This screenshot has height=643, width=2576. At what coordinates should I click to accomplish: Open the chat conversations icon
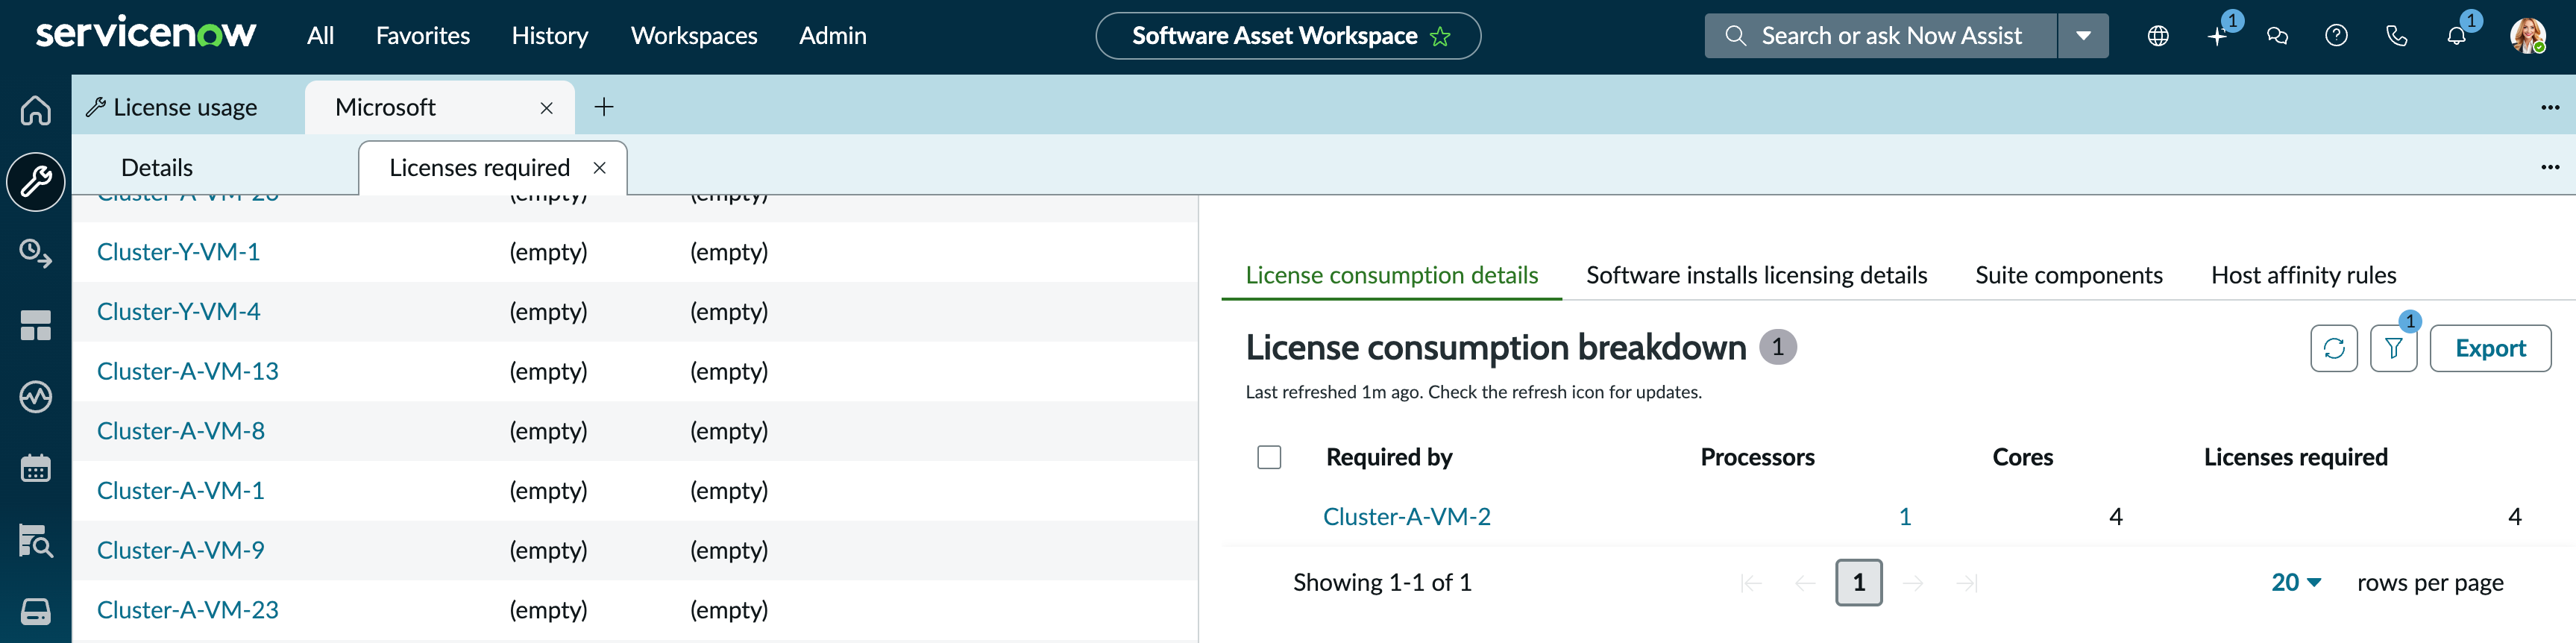[x=2277, y=36]
